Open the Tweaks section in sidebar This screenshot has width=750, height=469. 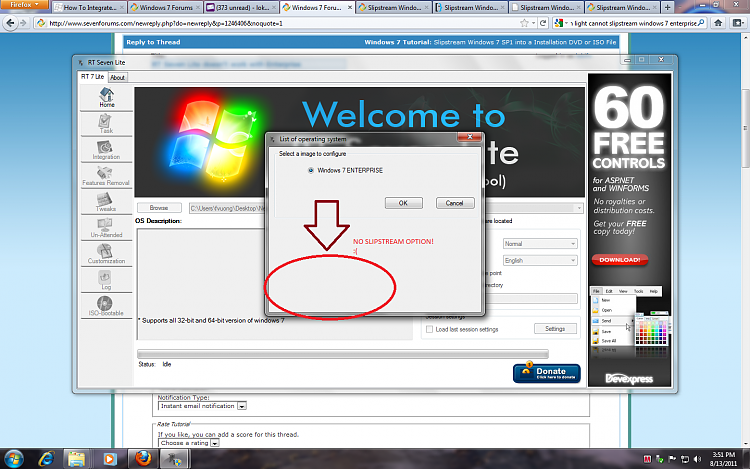coord(106,202)
